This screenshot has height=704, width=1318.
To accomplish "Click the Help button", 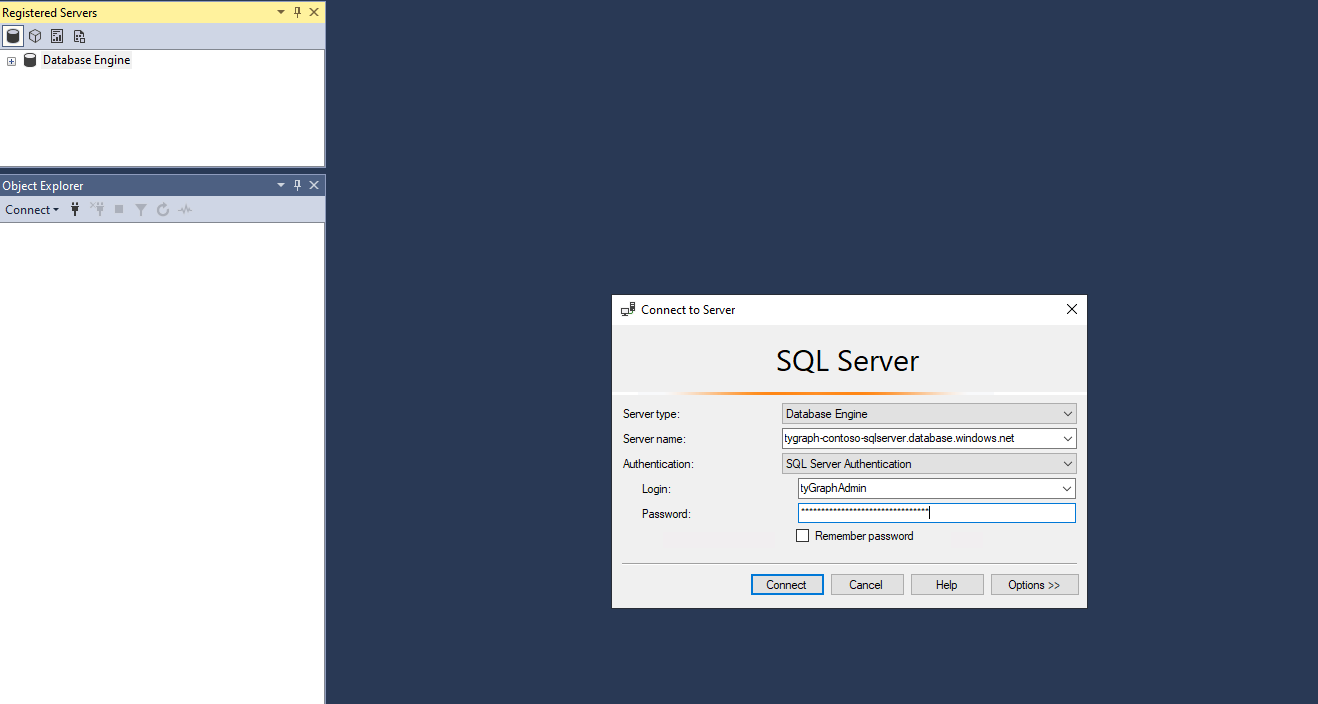I will tap(947, 585).
